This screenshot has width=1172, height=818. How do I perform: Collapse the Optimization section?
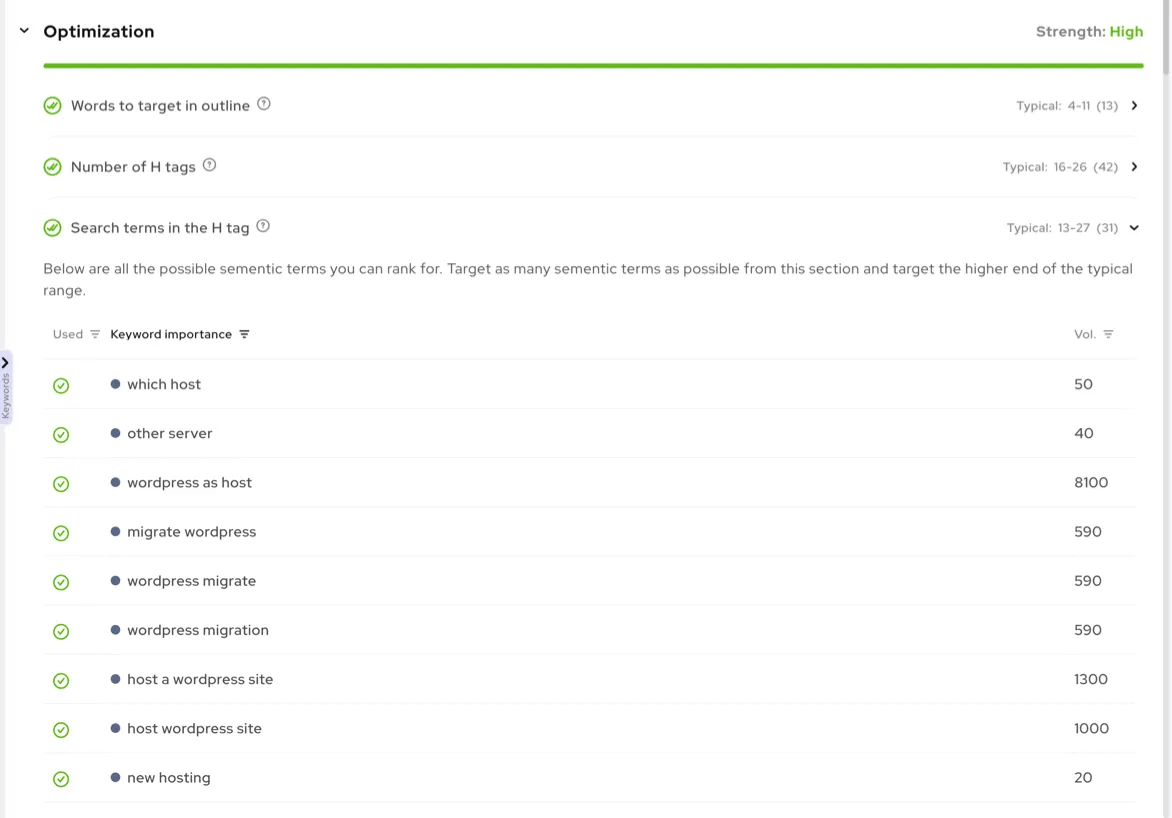pyautogui.click(x=23, y=30)
